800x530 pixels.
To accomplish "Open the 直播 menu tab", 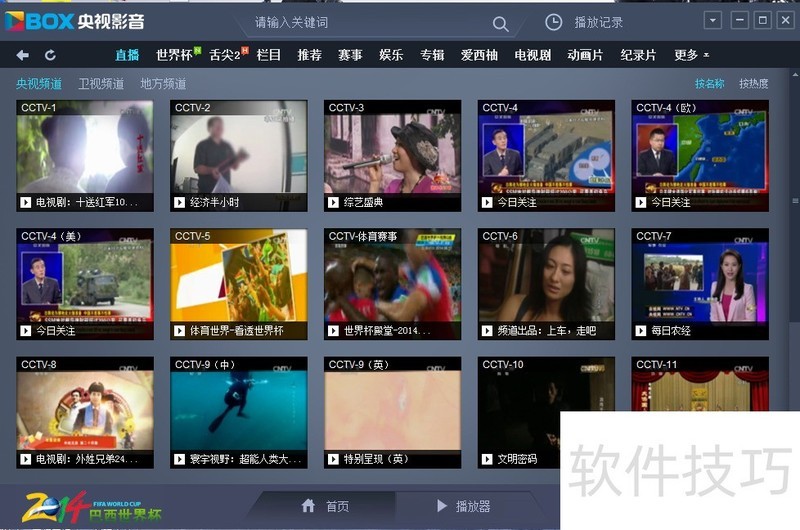I will [x=127, y=55].
